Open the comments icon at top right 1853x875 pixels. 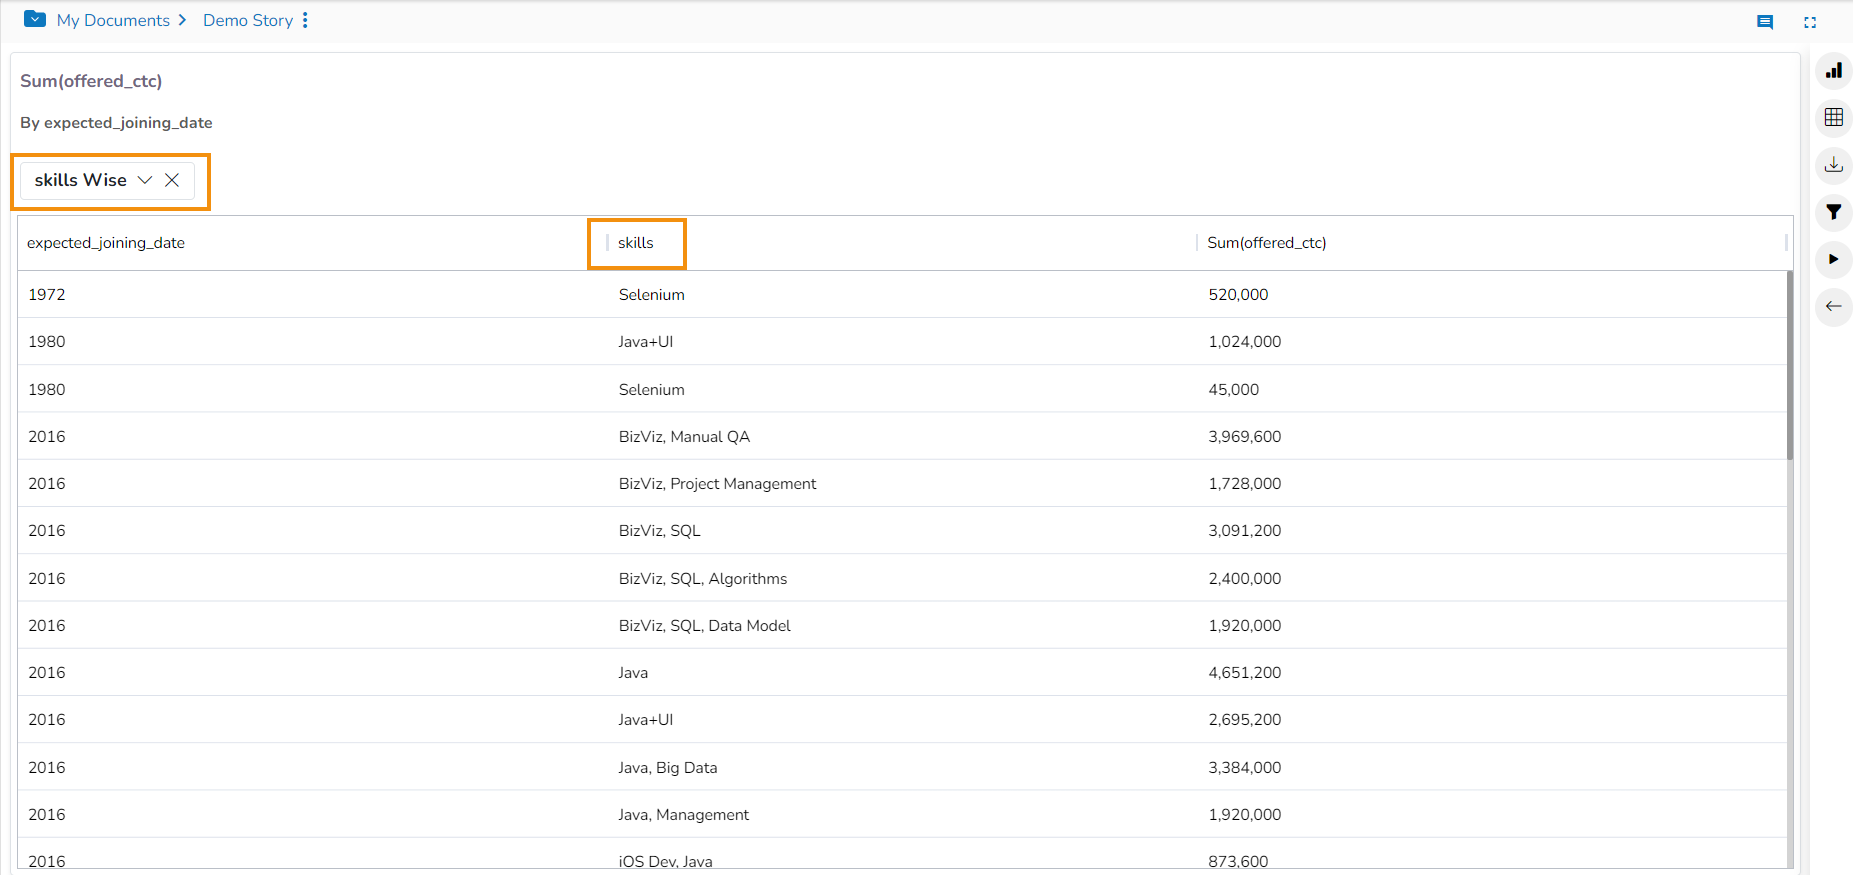click(1765, 22)
